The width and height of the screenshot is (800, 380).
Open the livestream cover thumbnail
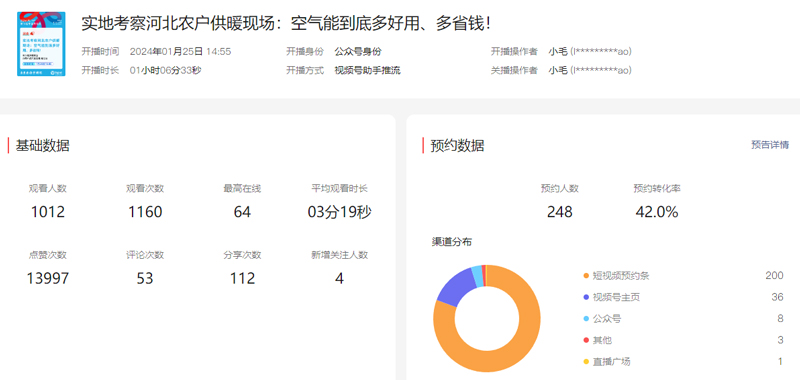point(41,44)
